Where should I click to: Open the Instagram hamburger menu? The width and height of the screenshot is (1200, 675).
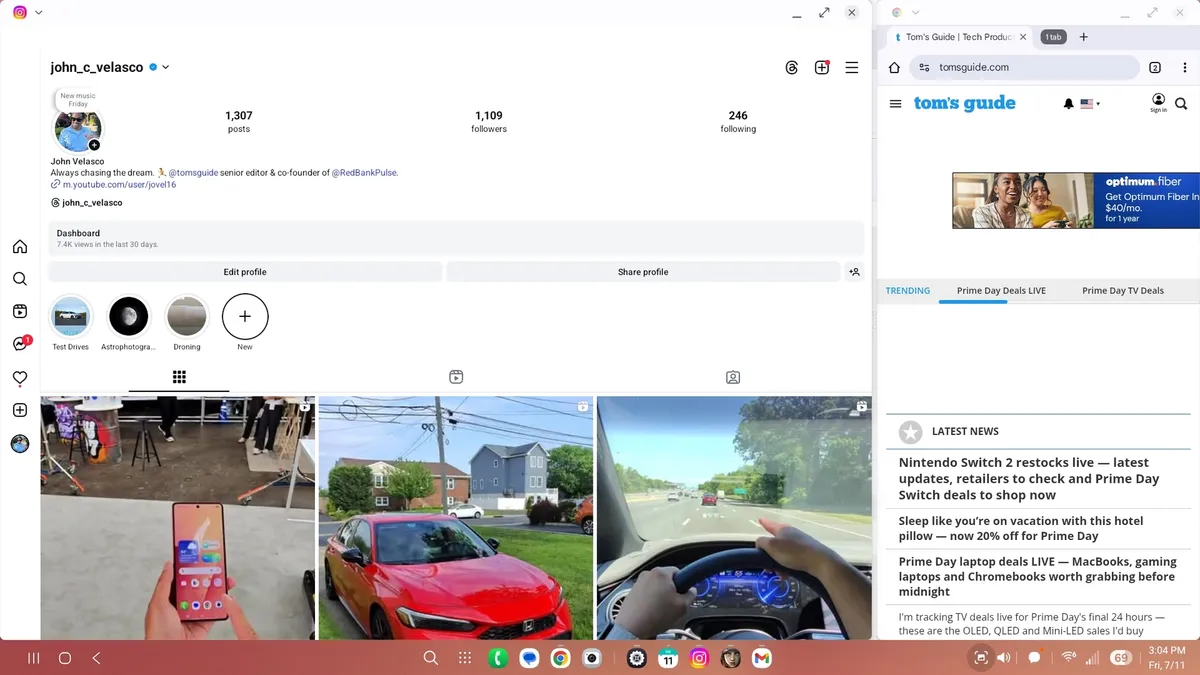852,68
